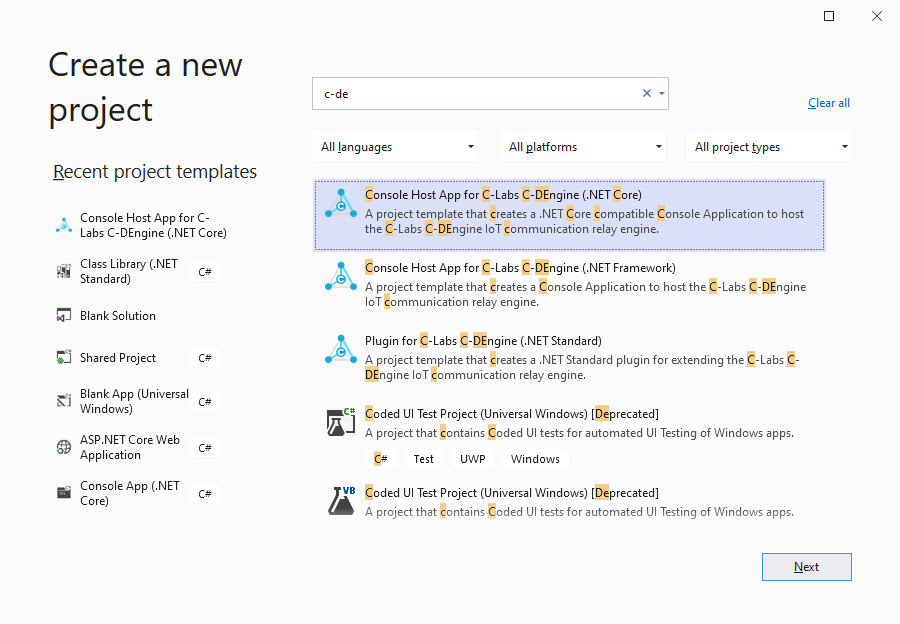Image resolution: width=900 pixels, height=624 pixels.
Task: Click the Clear all link
Action: click(829, 103)
